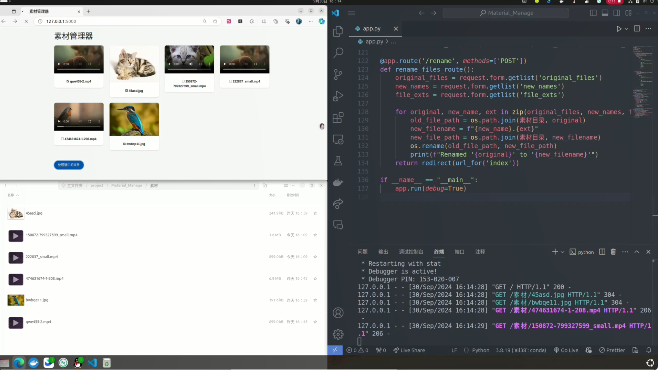Click the Prettier status bar item
This screenshot has height=370, width=659.
pos(612,350)
